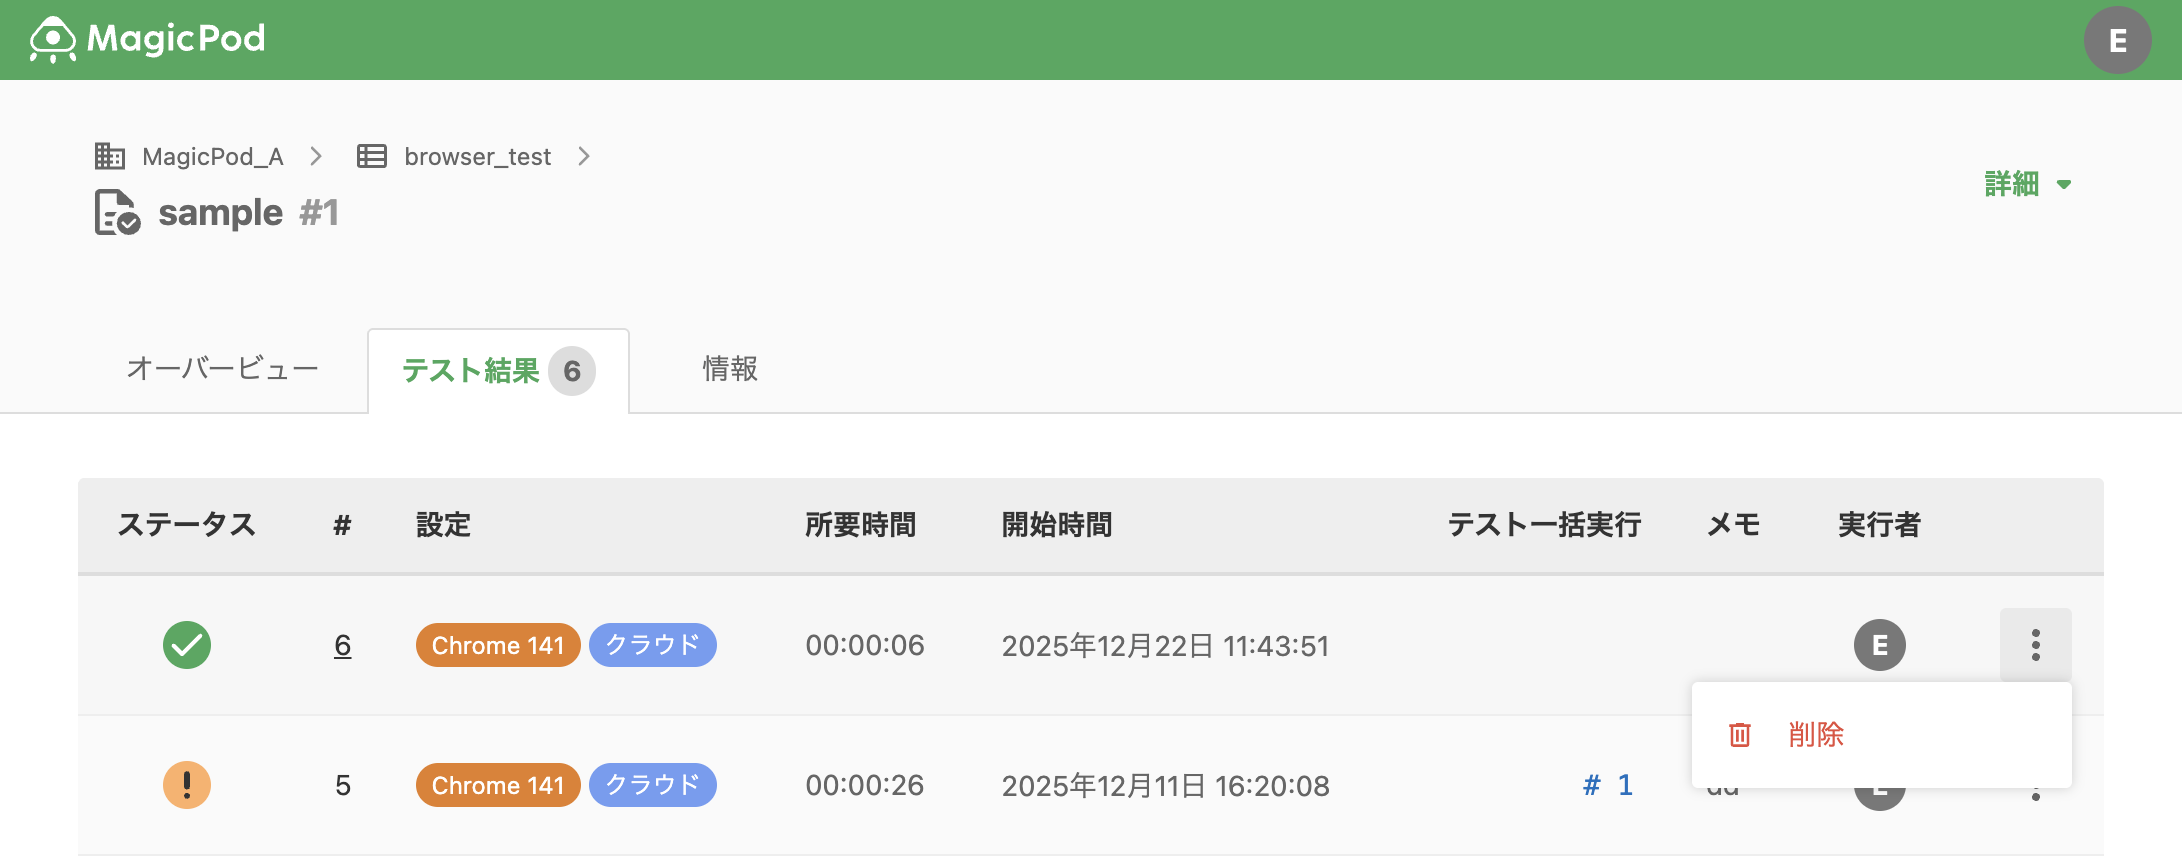Click クラウド tag in row 6
Image resolution: width=2182 pixels, height=866 pixels.
coord(653,645)
